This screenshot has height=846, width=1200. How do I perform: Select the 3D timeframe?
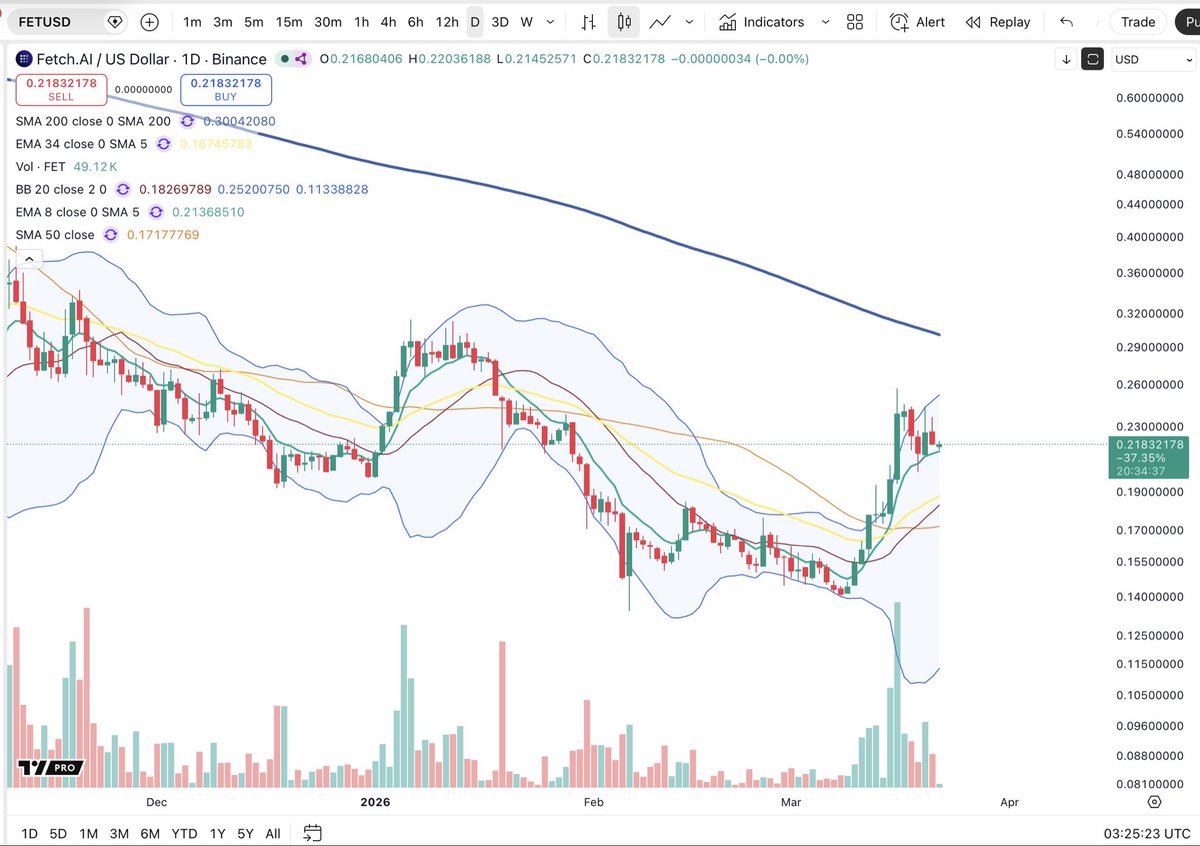point(500,22)
